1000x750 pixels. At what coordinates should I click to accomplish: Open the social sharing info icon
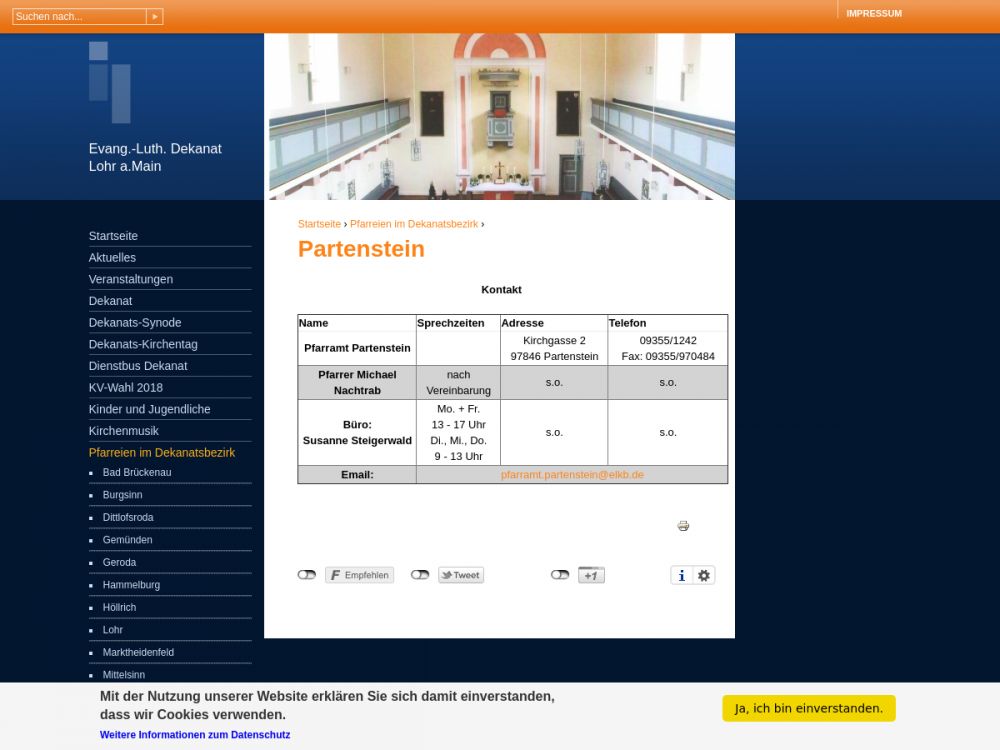pyautogui.click(x=682, y=575)
